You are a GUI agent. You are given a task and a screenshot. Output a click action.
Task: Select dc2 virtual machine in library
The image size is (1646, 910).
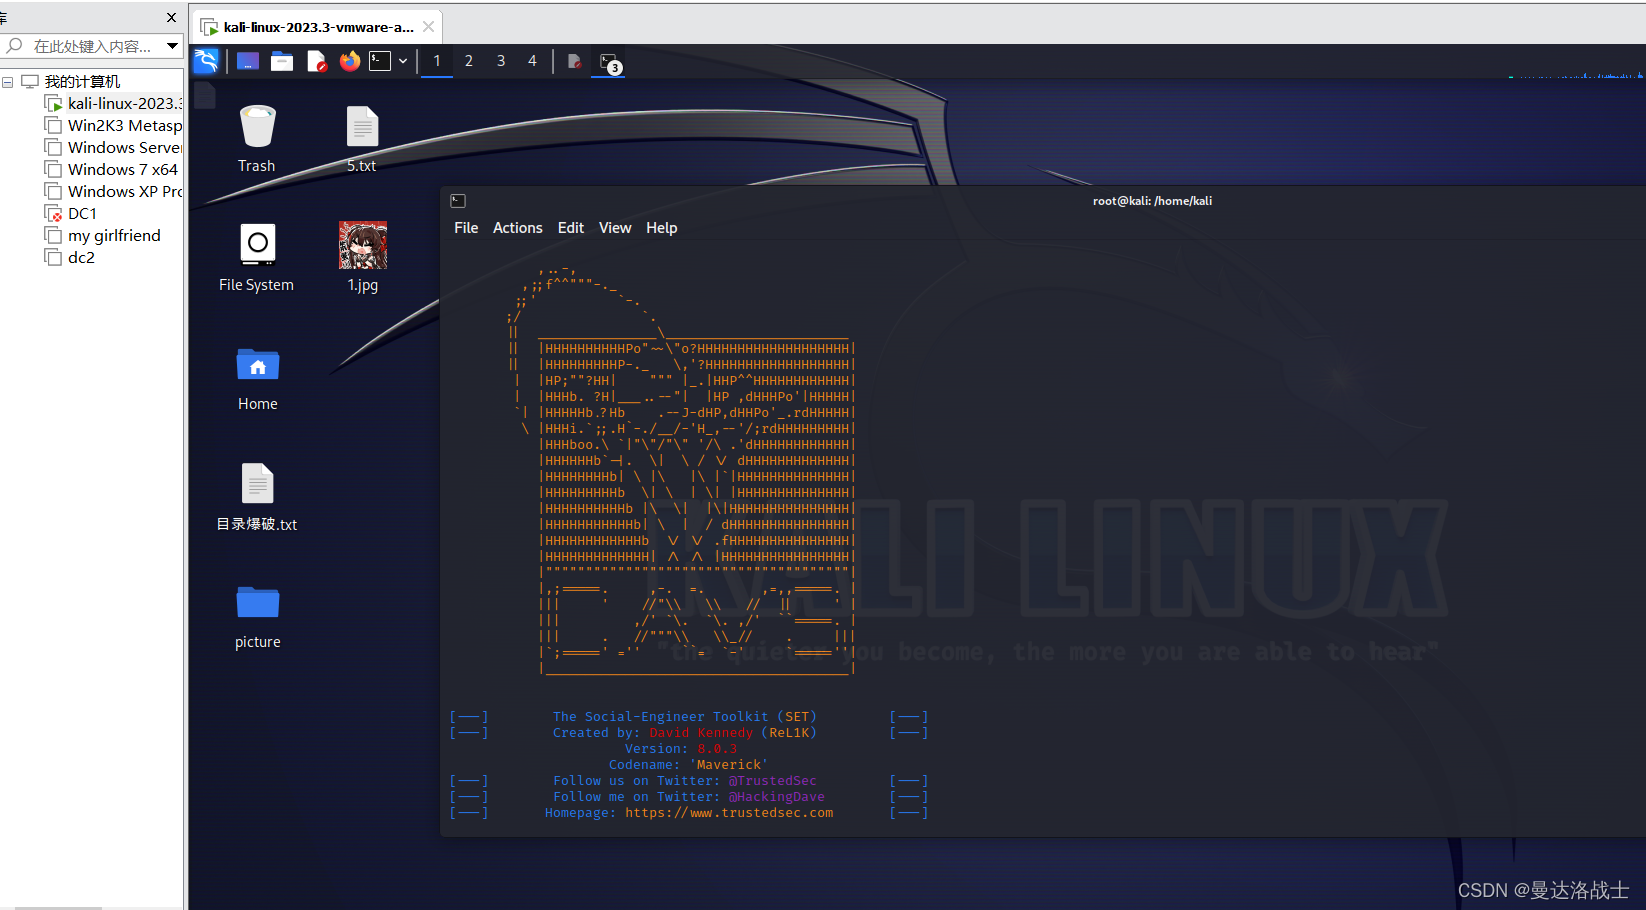70,258
